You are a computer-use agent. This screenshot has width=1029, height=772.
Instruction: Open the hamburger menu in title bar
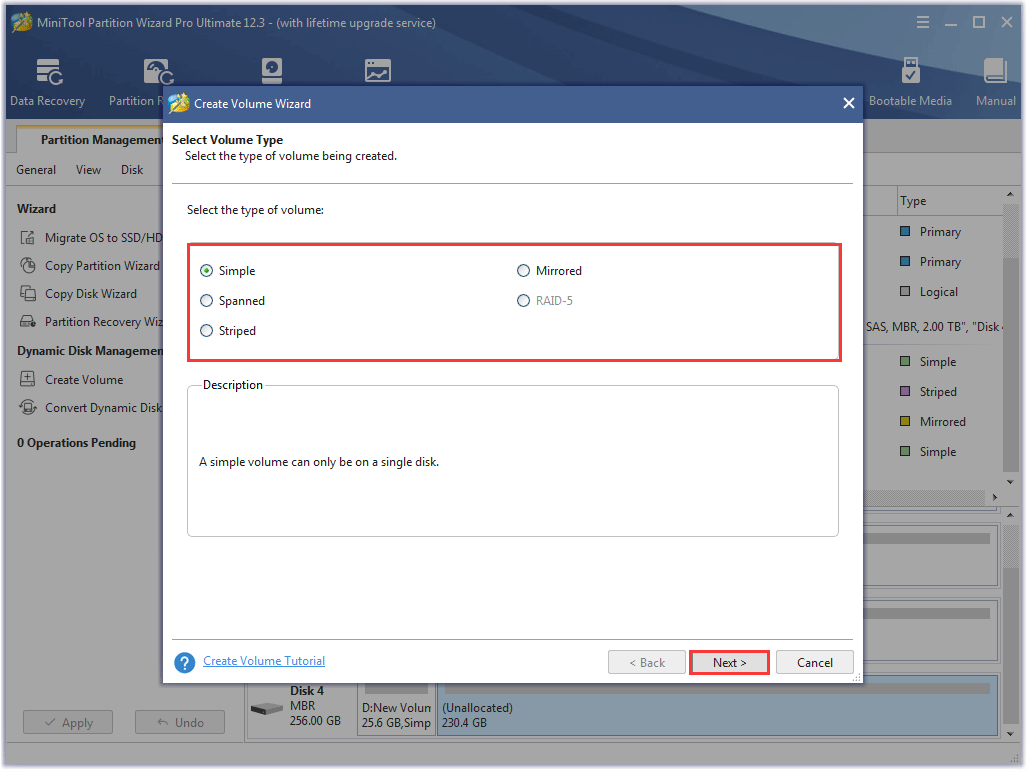[x=923, y=22]
